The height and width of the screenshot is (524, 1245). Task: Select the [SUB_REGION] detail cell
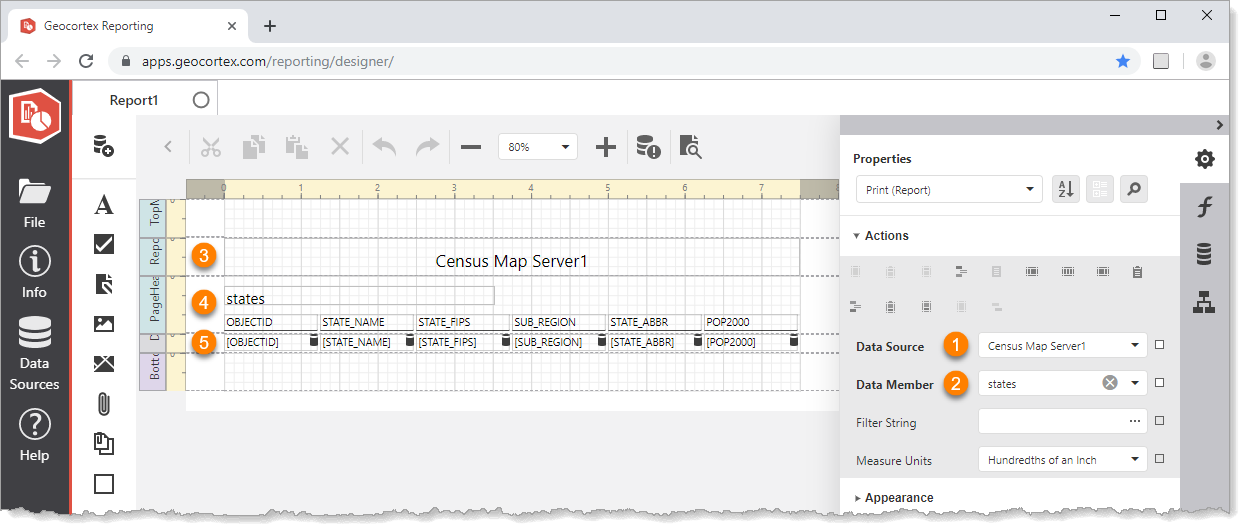click(x=559, y=342)
